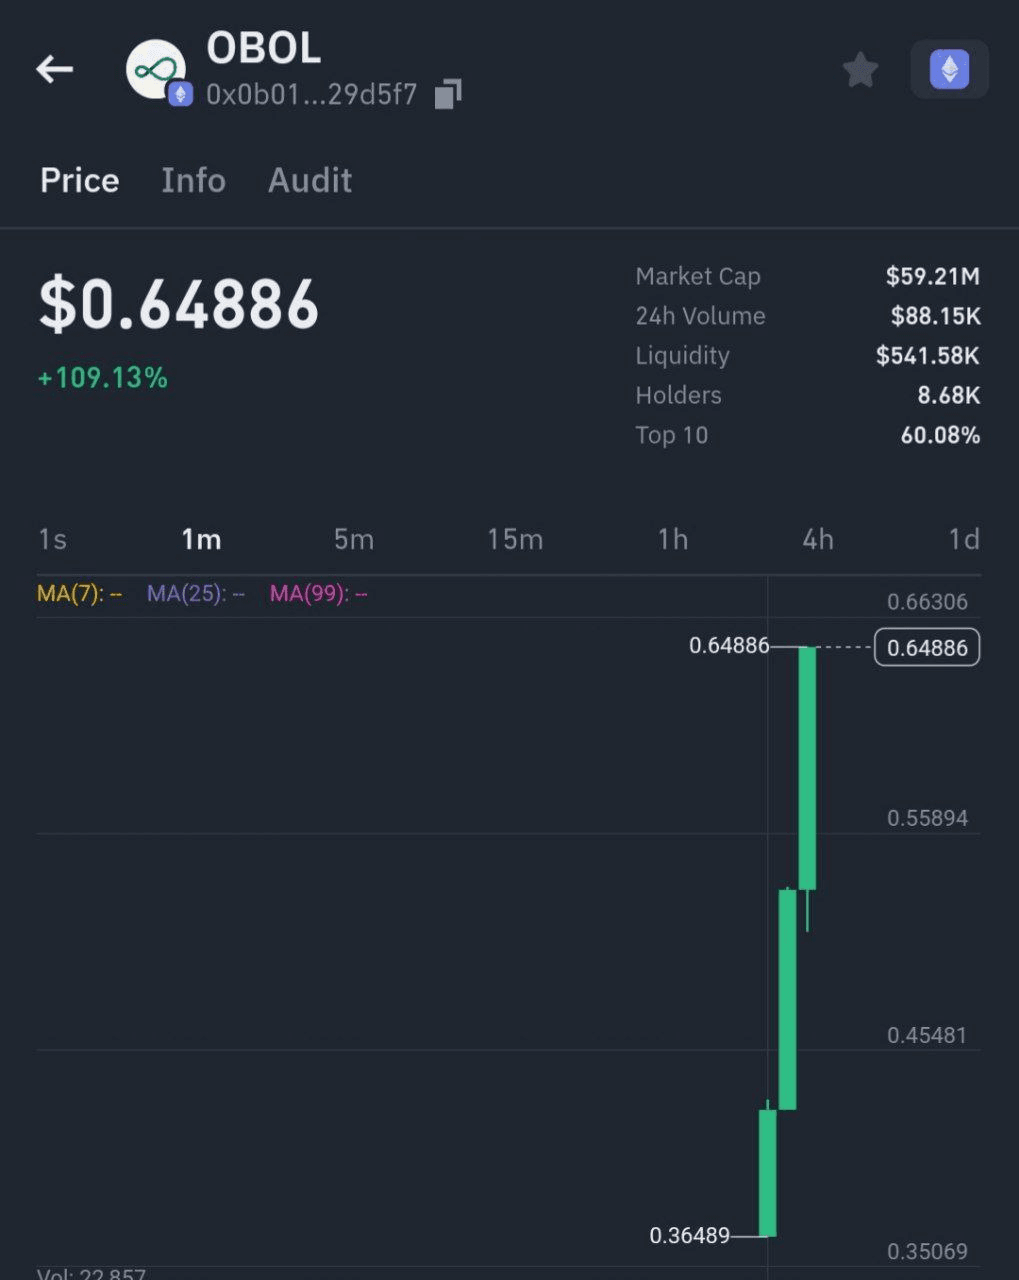
Task: Select the 4h chart interval
Action: point(818,540)
